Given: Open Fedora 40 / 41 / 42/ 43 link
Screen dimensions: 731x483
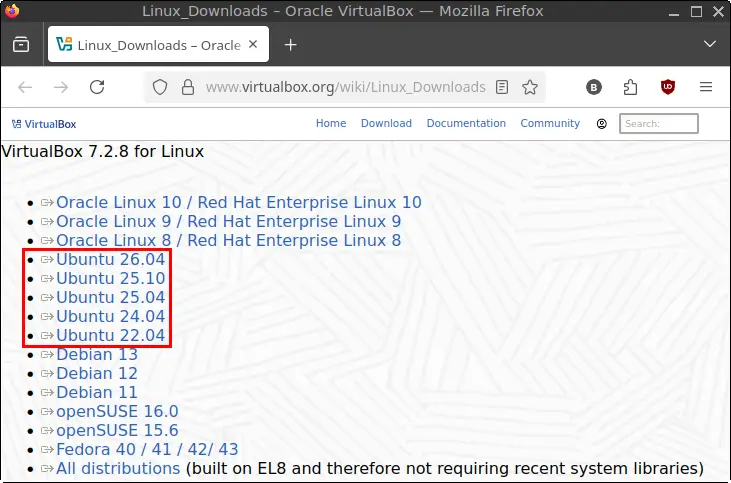Looking at the screenshot, I should point(147,449).
